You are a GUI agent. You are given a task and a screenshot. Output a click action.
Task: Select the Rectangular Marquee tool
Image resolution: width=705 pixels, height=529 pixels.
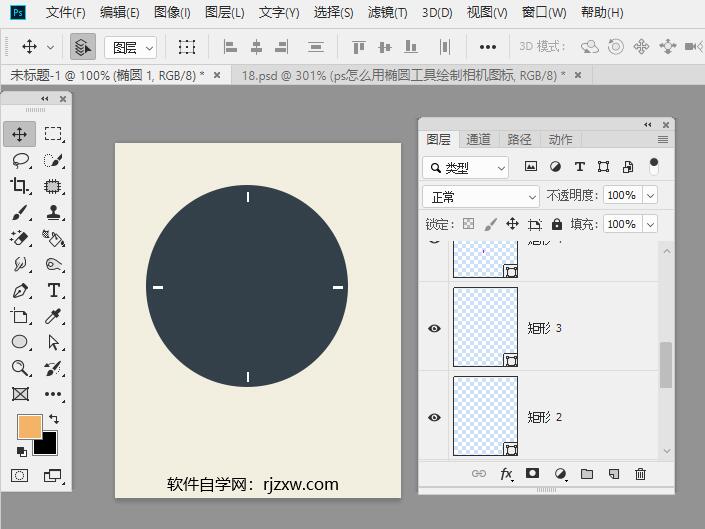point(53,134)
